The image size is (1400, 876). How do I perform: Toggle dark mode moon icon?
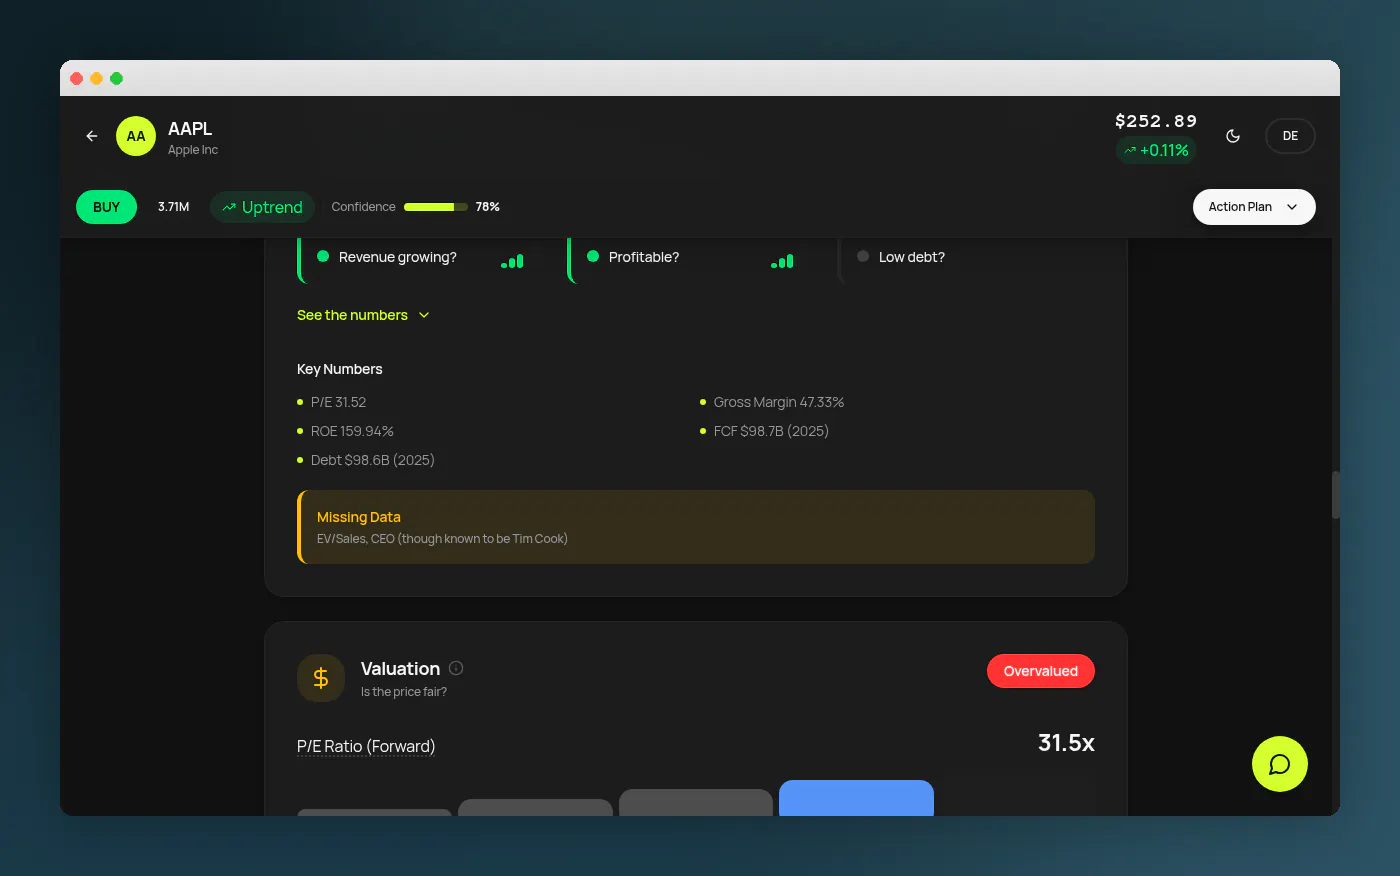coord(1233,136)
